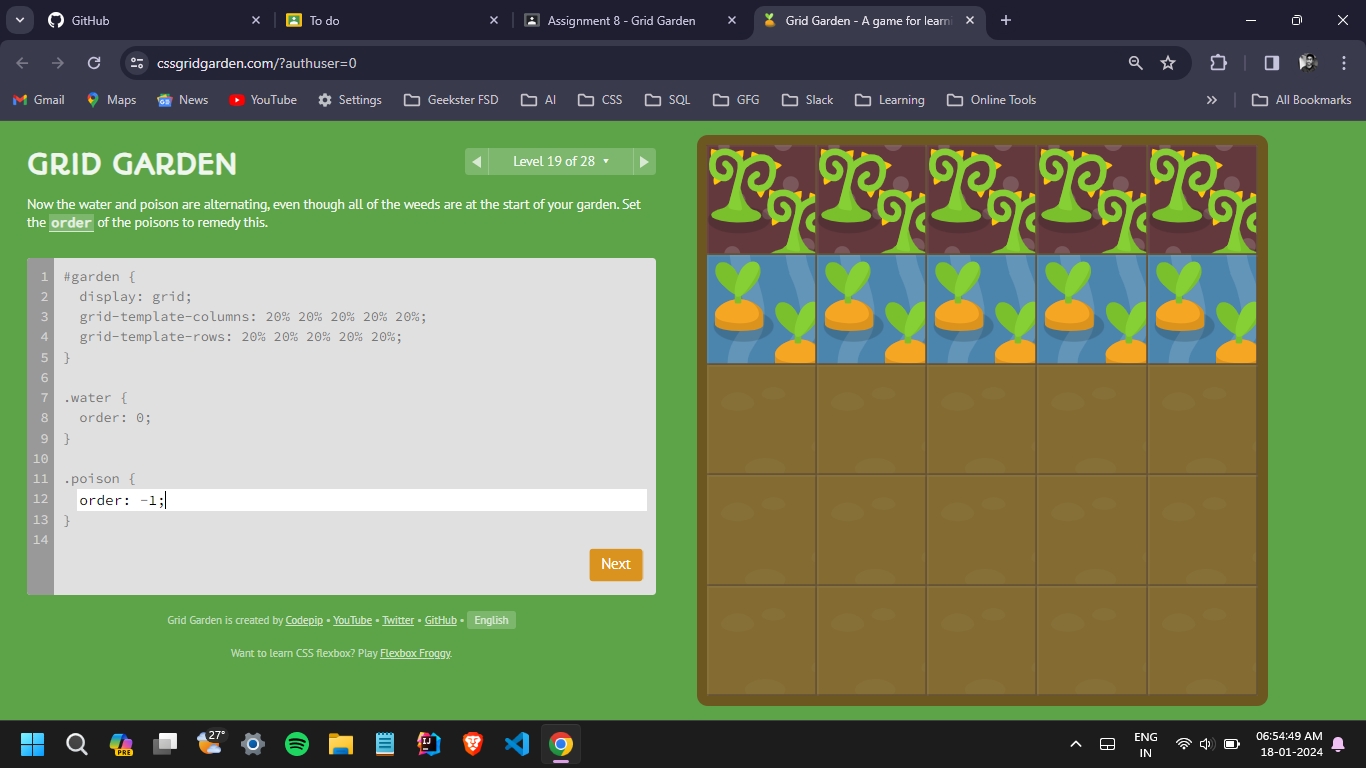Image resolution: width=1366 pixels, height=768 pixels.
Task: Open the Geekster FSD bookmarks folder
Action: tap(450, 100)
